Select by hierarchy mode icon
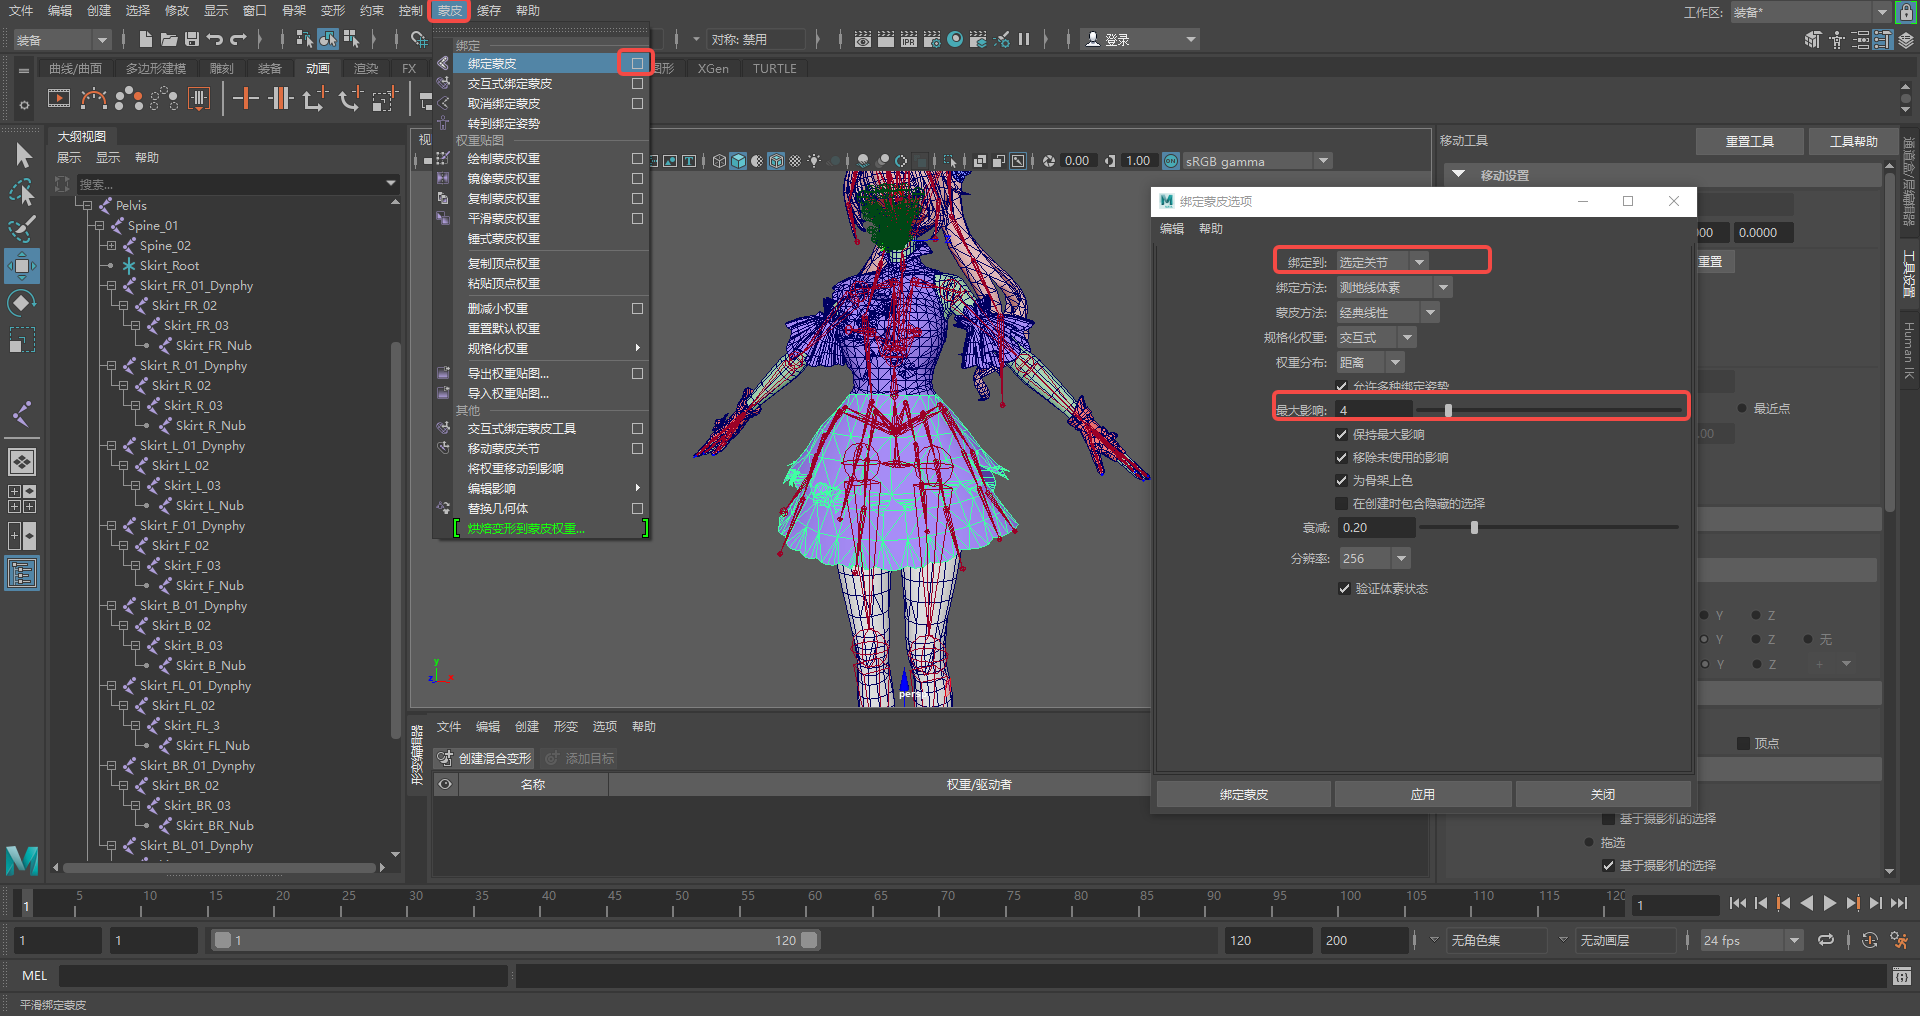Screen dimensions: 1920x1016 pyautogui.click(x=304, y=39)
